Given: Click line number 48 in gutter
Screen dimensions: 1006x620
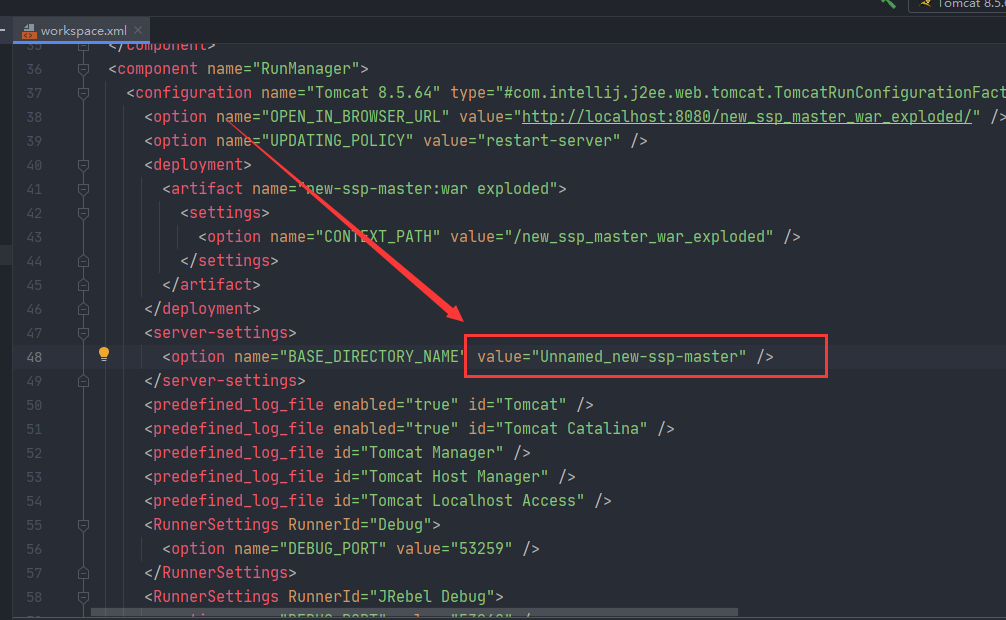Looking at the screenshot, I should (x=34, y=357).
